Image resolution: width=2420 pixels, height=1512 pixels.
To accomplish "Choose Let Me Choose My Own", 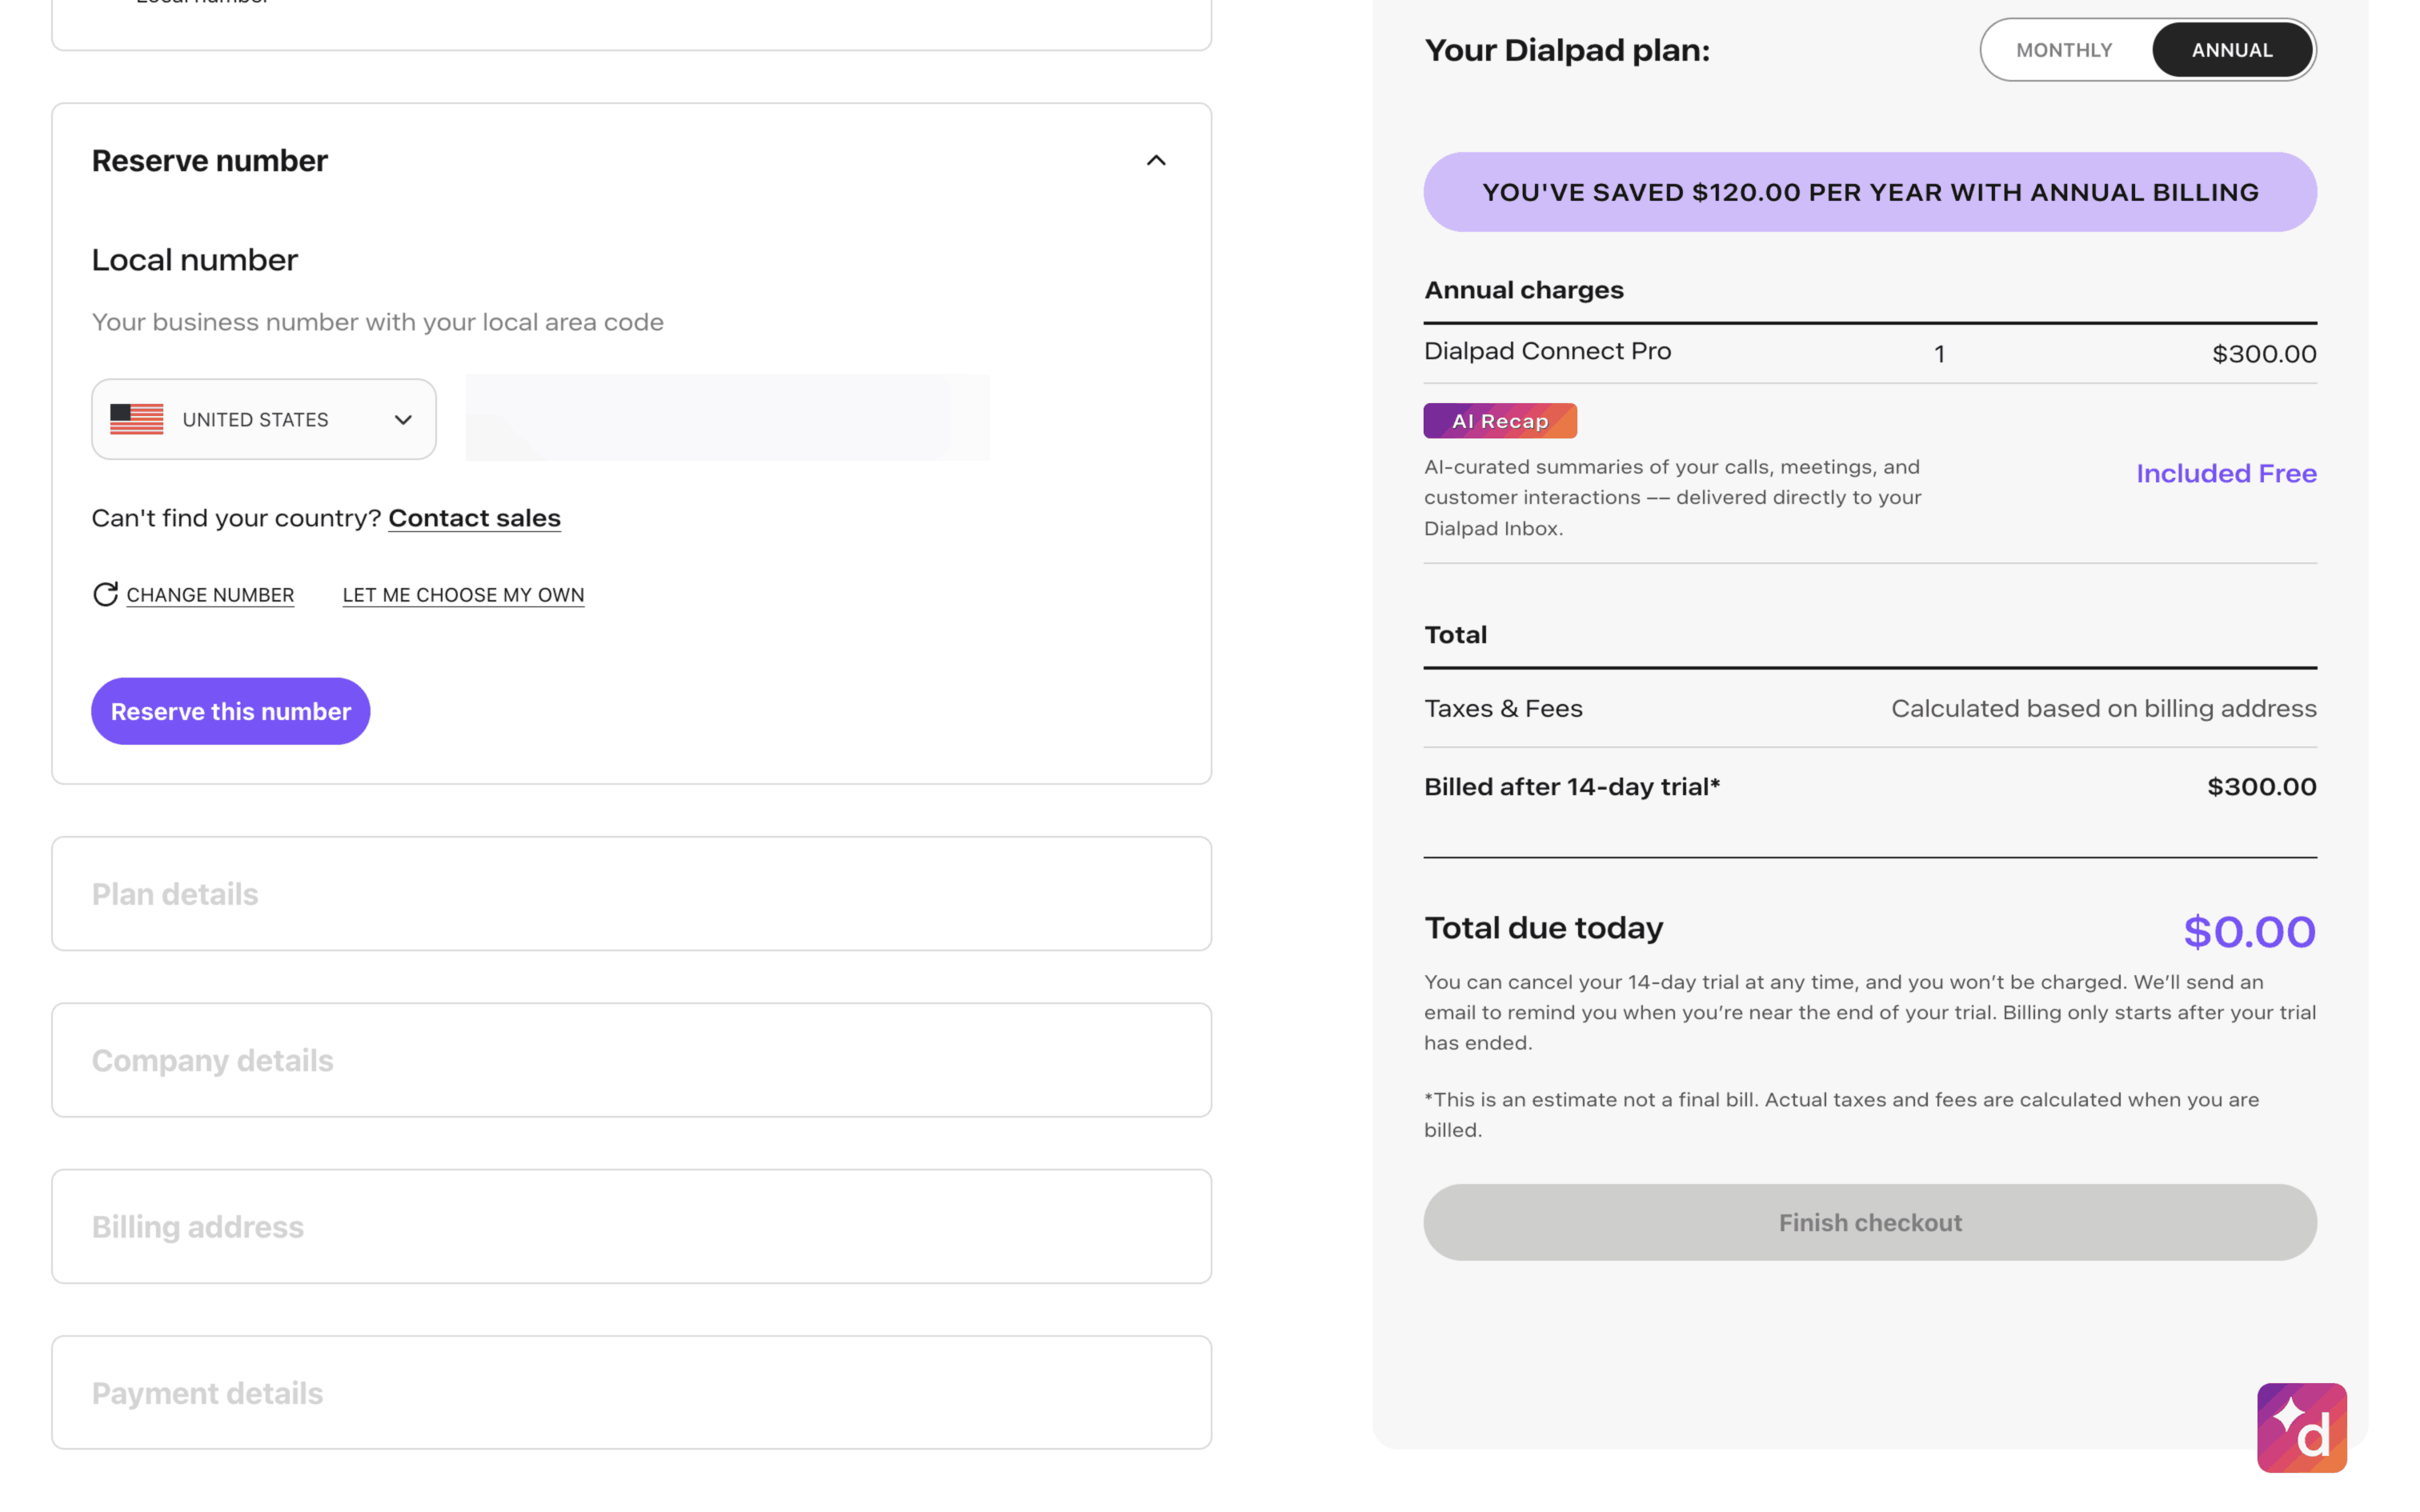I will click(x=463, y=595).
